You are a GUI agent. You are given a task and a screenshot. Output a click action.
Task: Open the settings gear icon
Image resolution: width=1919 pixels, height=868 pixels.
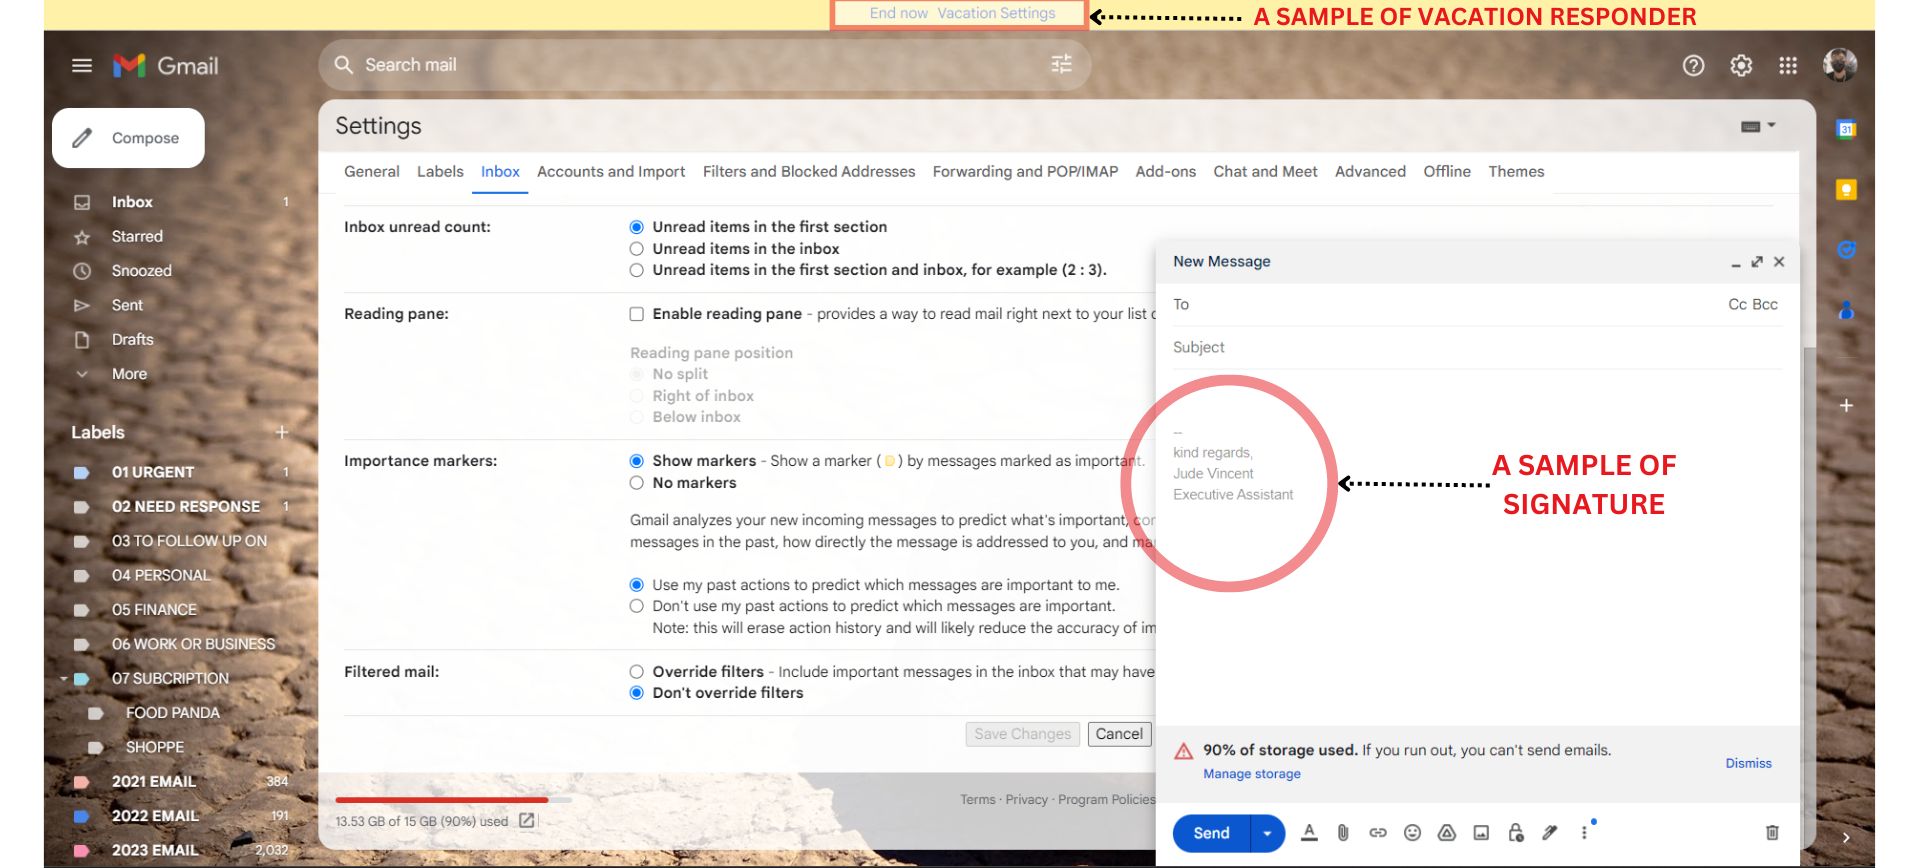[1741, 66]
